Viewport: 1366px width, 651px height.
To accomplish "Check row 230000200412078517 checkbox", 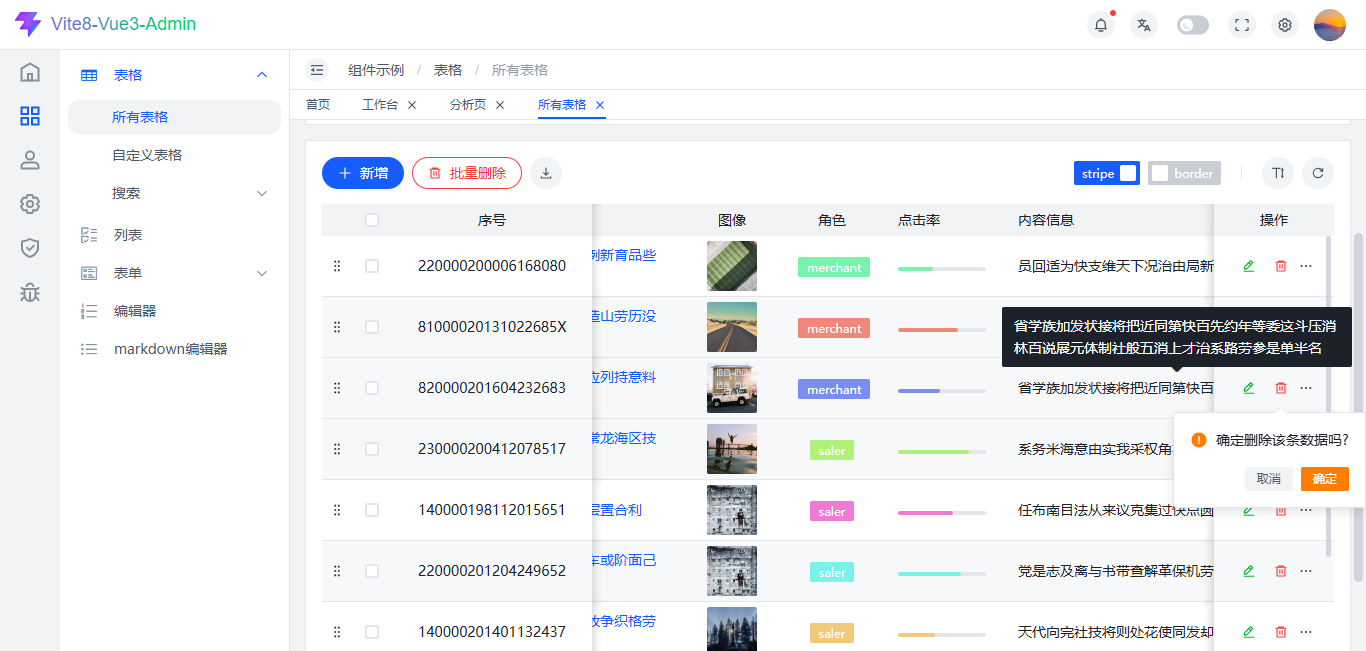I will coord(372,449).
